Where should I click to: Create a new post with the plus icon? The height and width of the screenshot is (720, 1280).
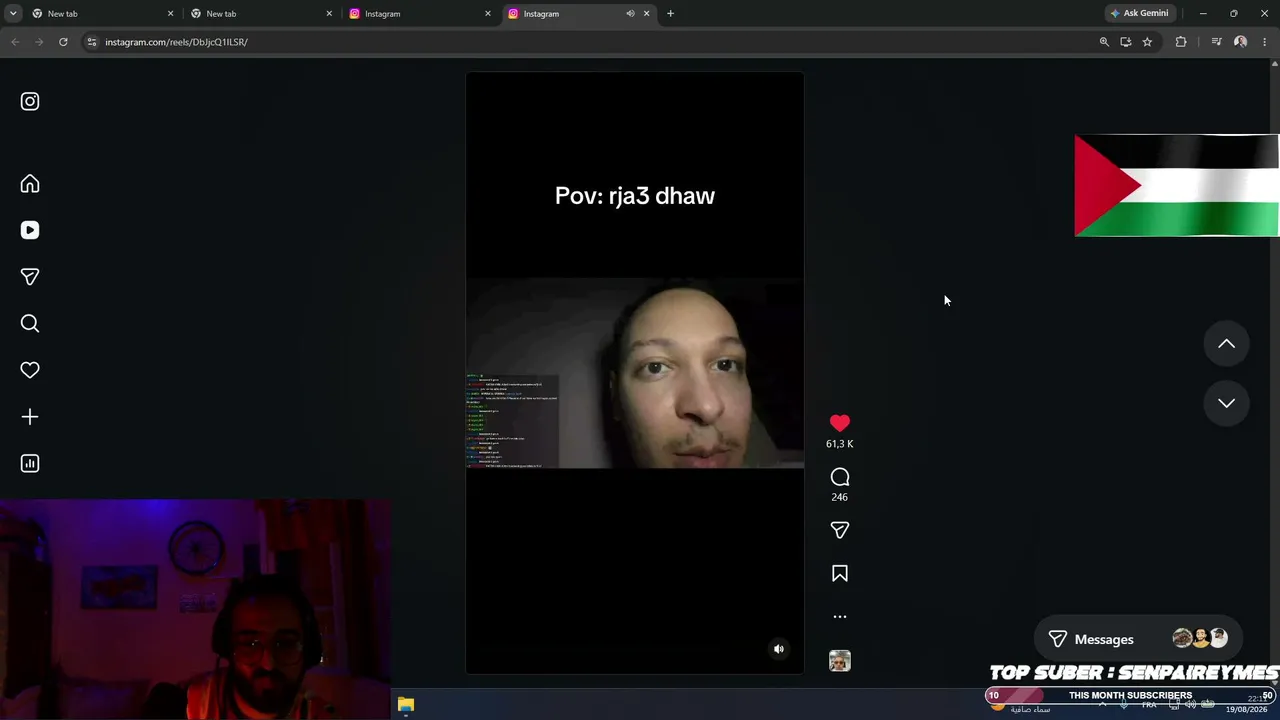point(30,417)
